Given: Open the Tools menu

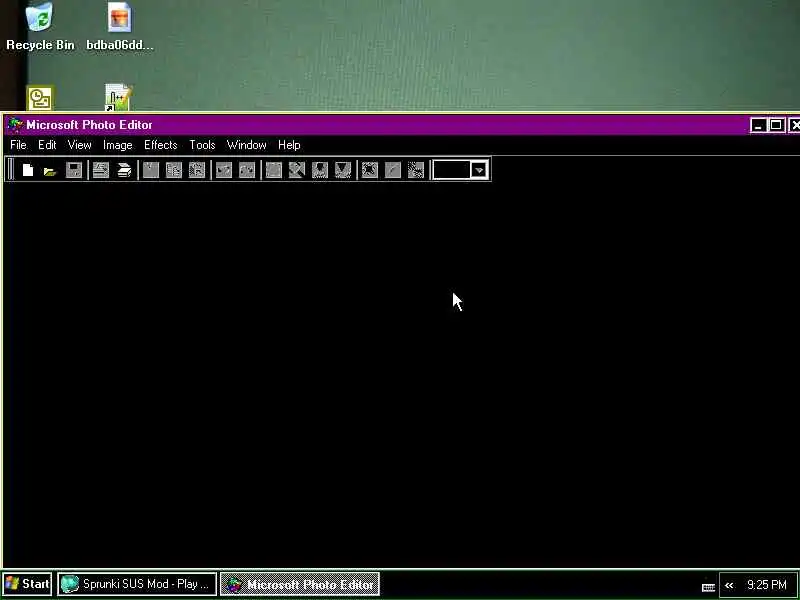Looking at the screenshot, I should pyautogui.click(x=202, y=145).
